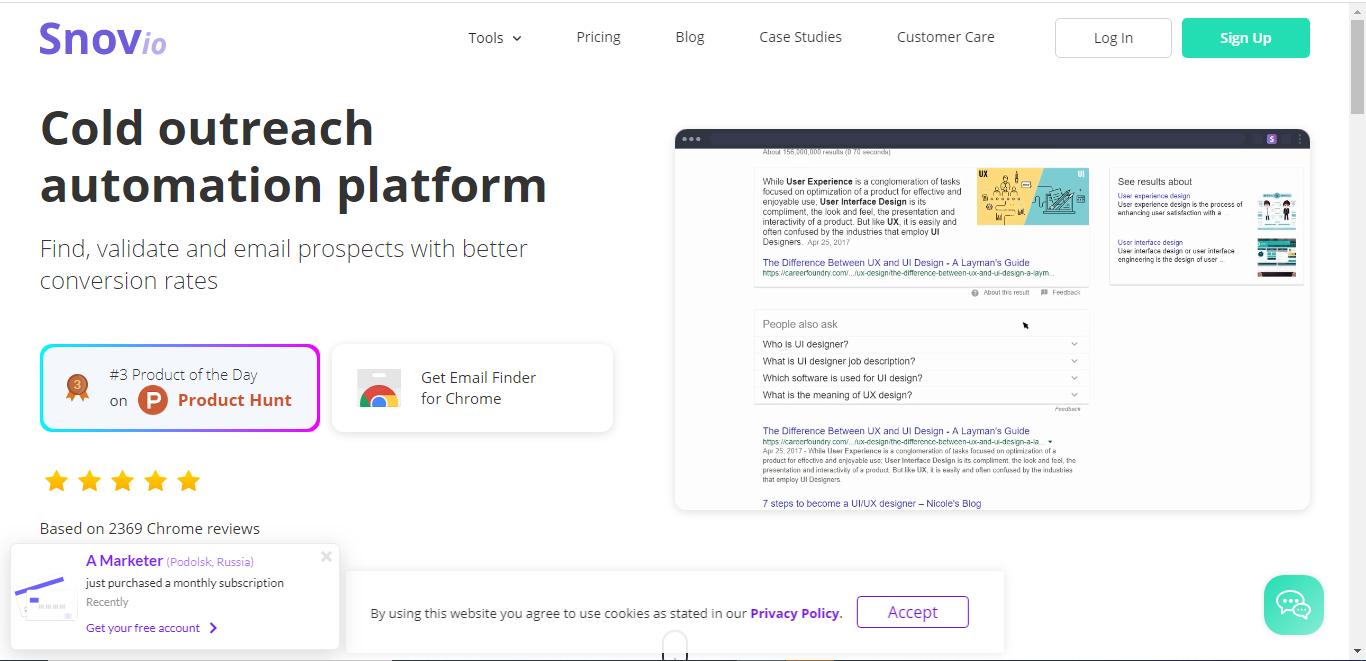Open the live chat widget
The image size is (1366, 661).
click(x=1293, y=605)
